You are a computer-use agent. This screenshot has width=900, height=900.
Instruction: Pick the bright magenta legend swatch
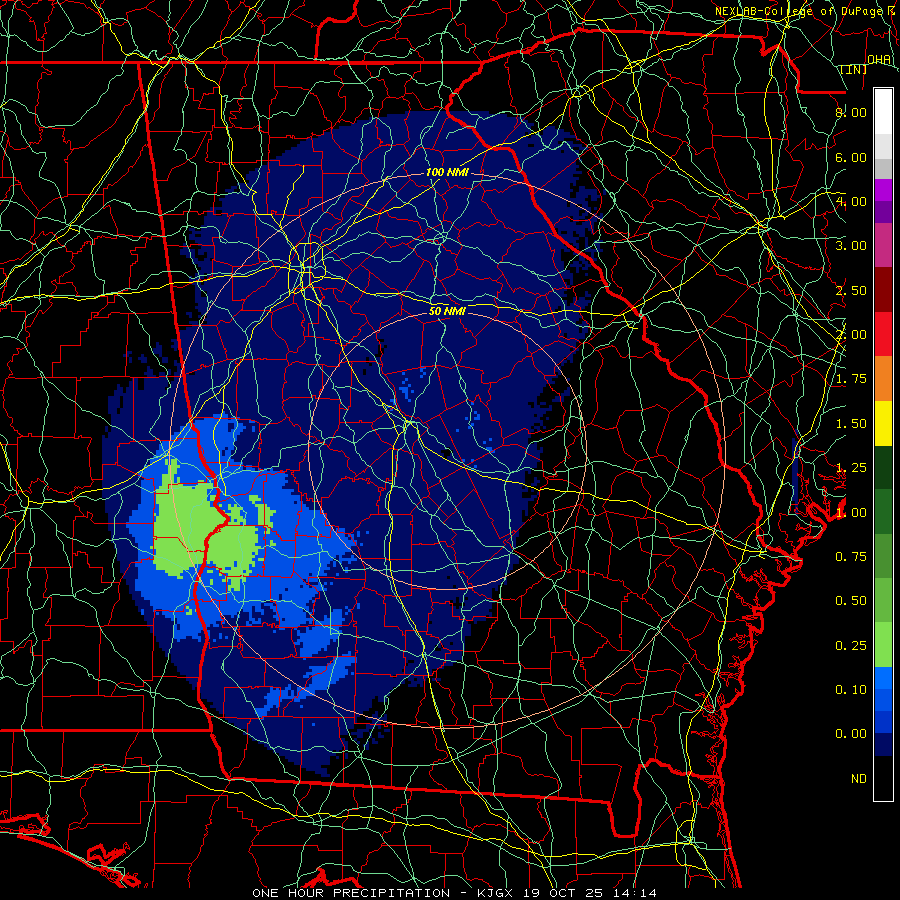click(883, 190)
